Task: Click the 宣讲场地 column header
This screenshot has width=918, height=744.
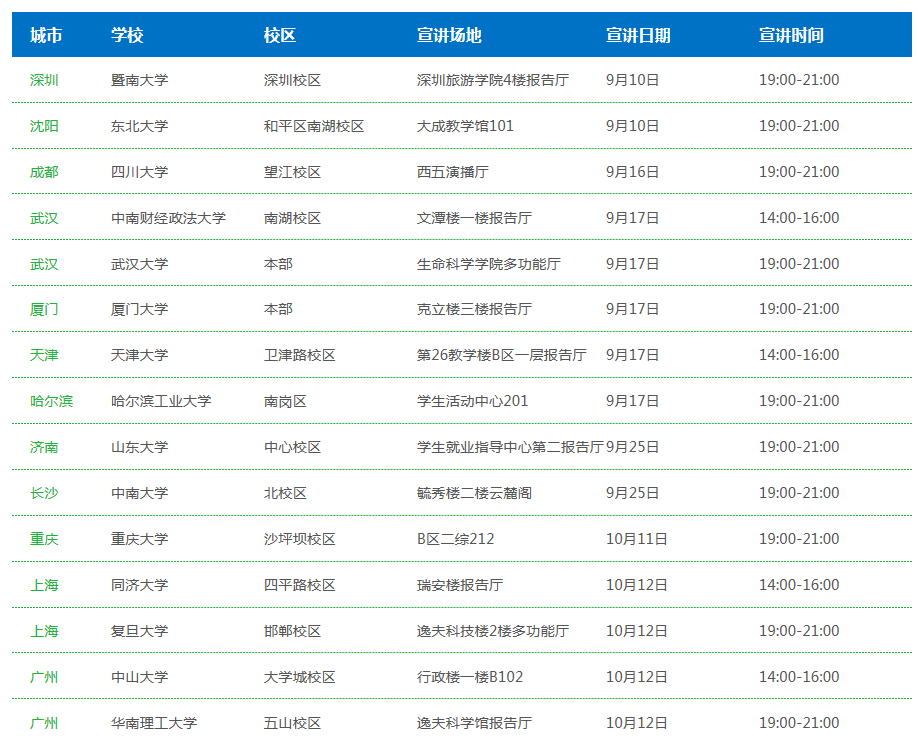Action: pyautogui.click(x=449, y=35)
